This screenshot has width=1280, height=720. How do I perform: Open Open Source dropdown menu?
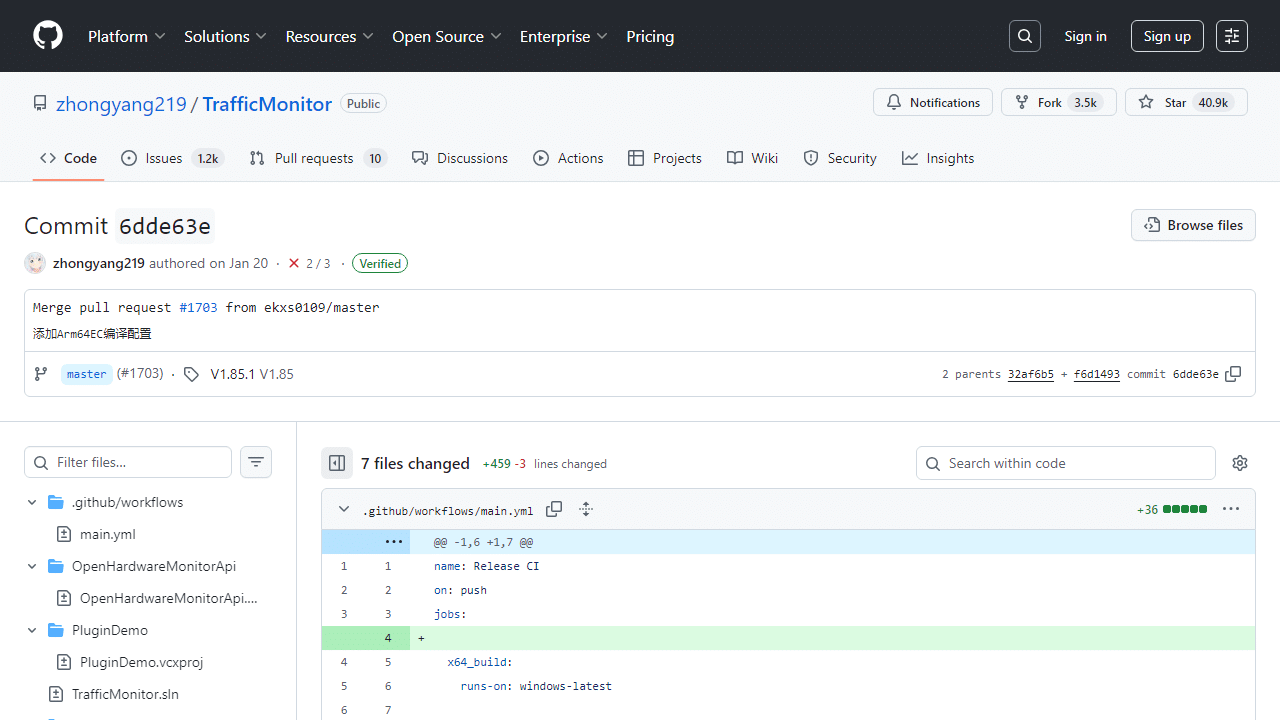[446, 36]
